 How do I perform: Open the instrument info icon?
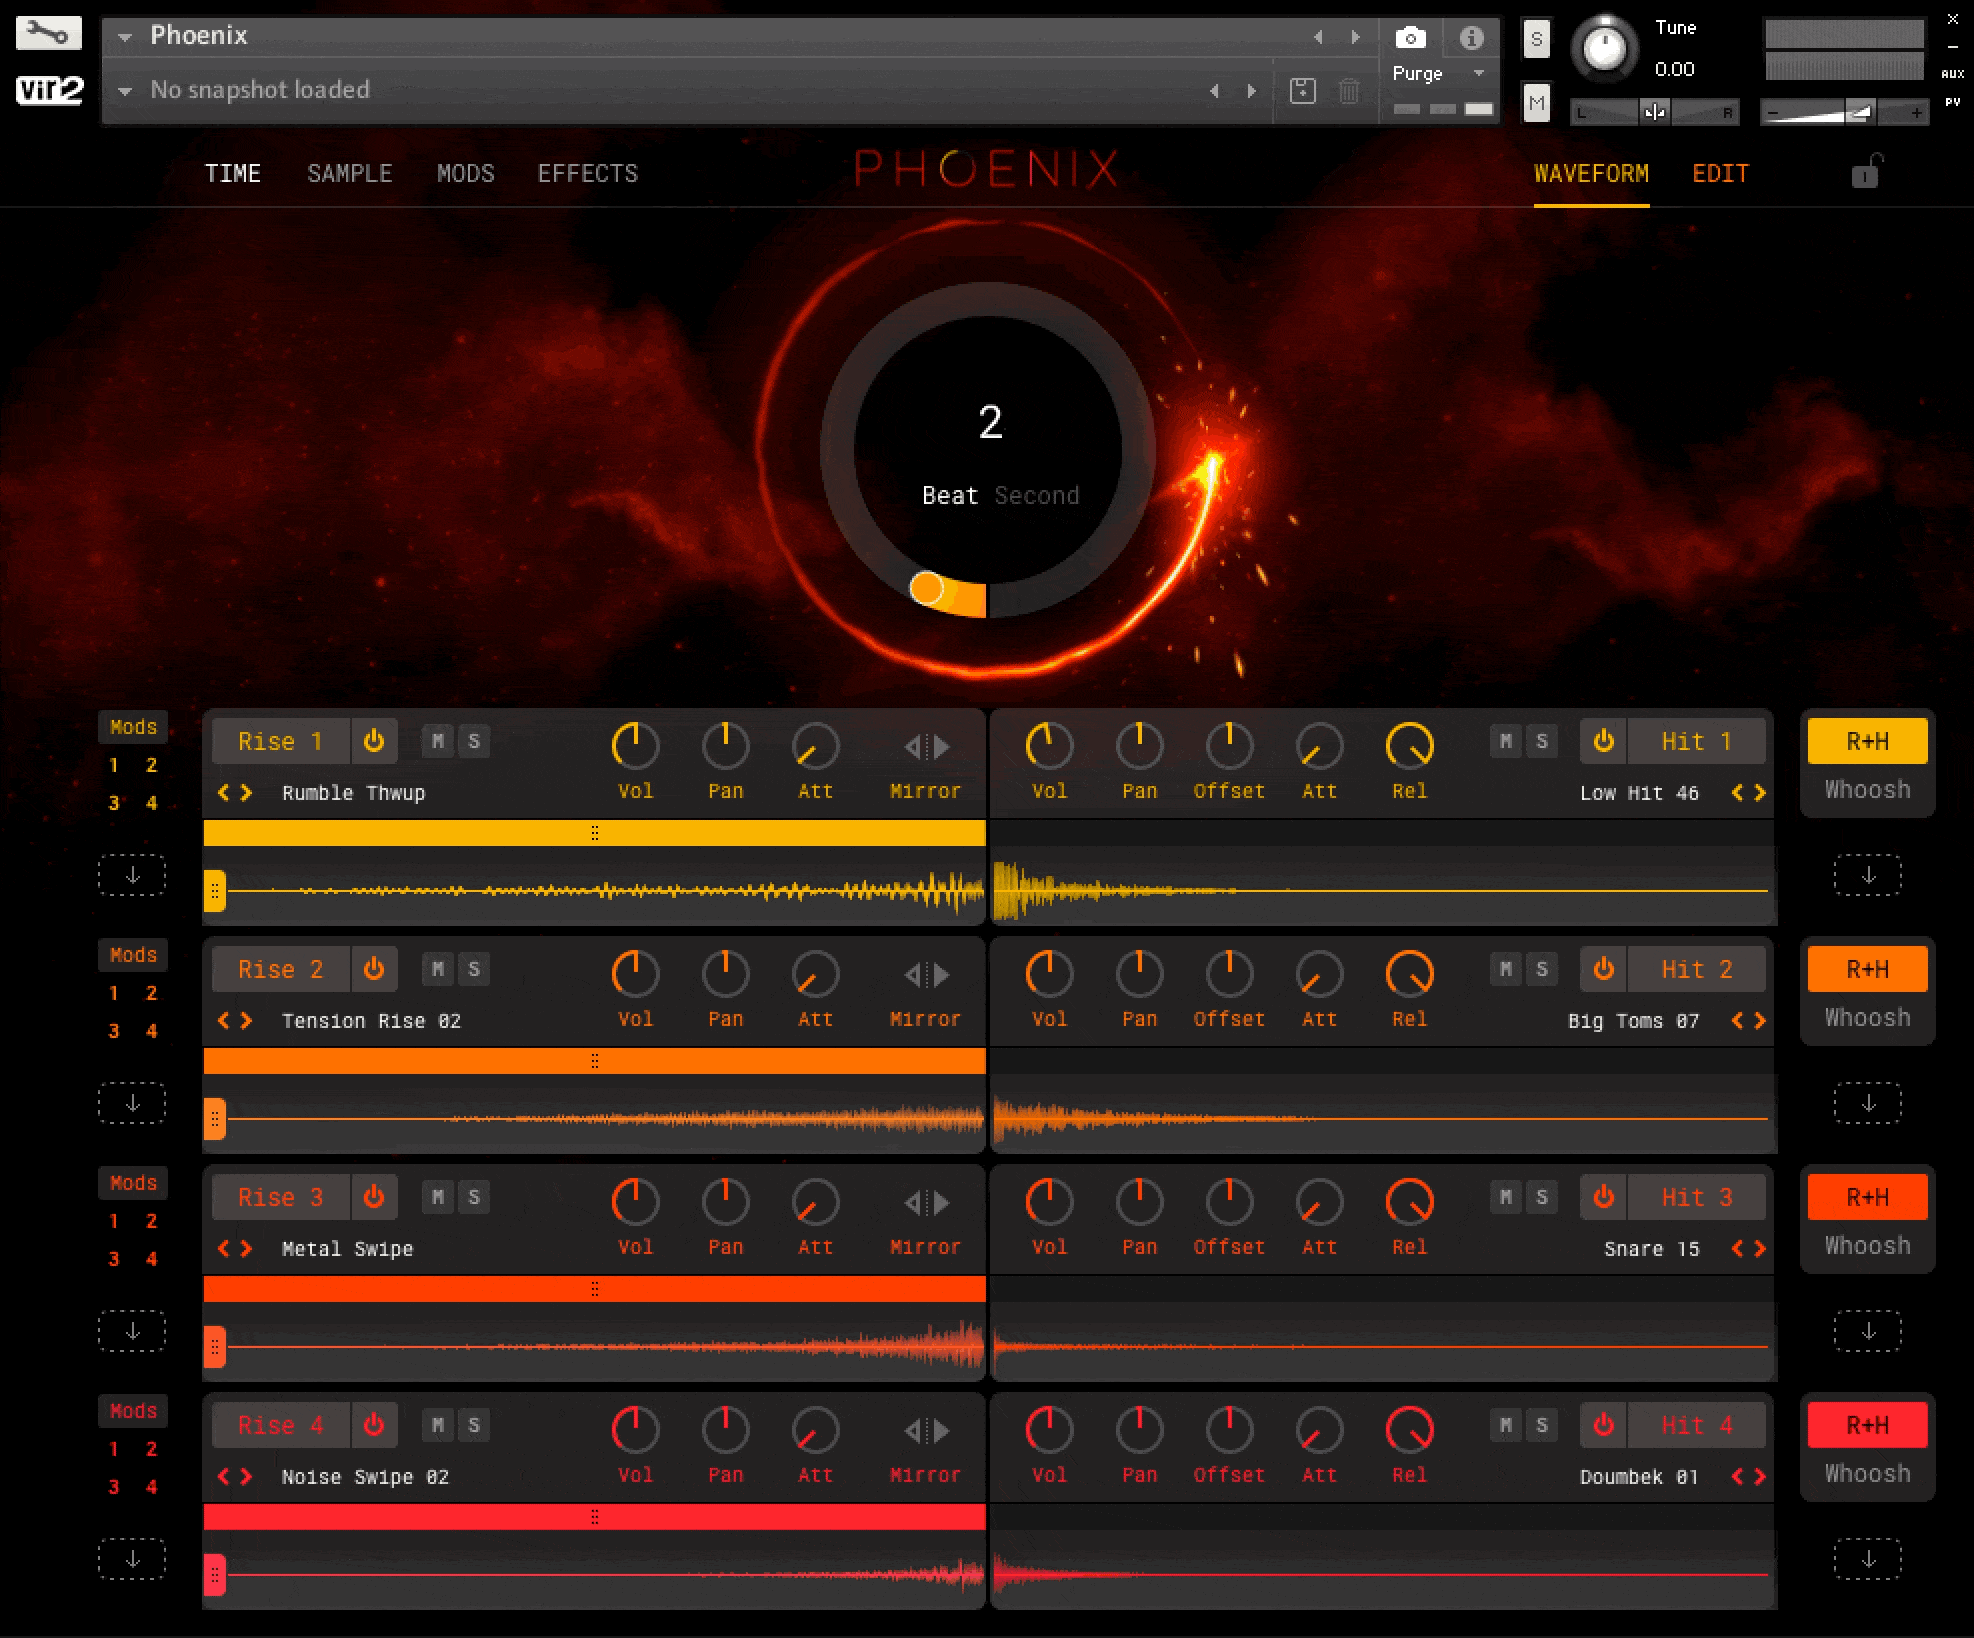[1470, 38]
